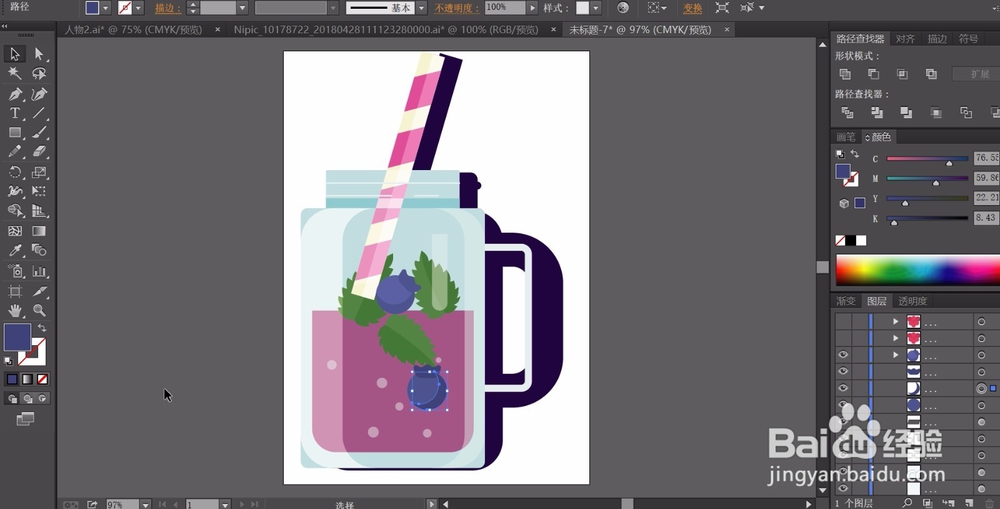Open the stroke color dropdown in control bar
1000x509 pixels.
click(138, 8)
